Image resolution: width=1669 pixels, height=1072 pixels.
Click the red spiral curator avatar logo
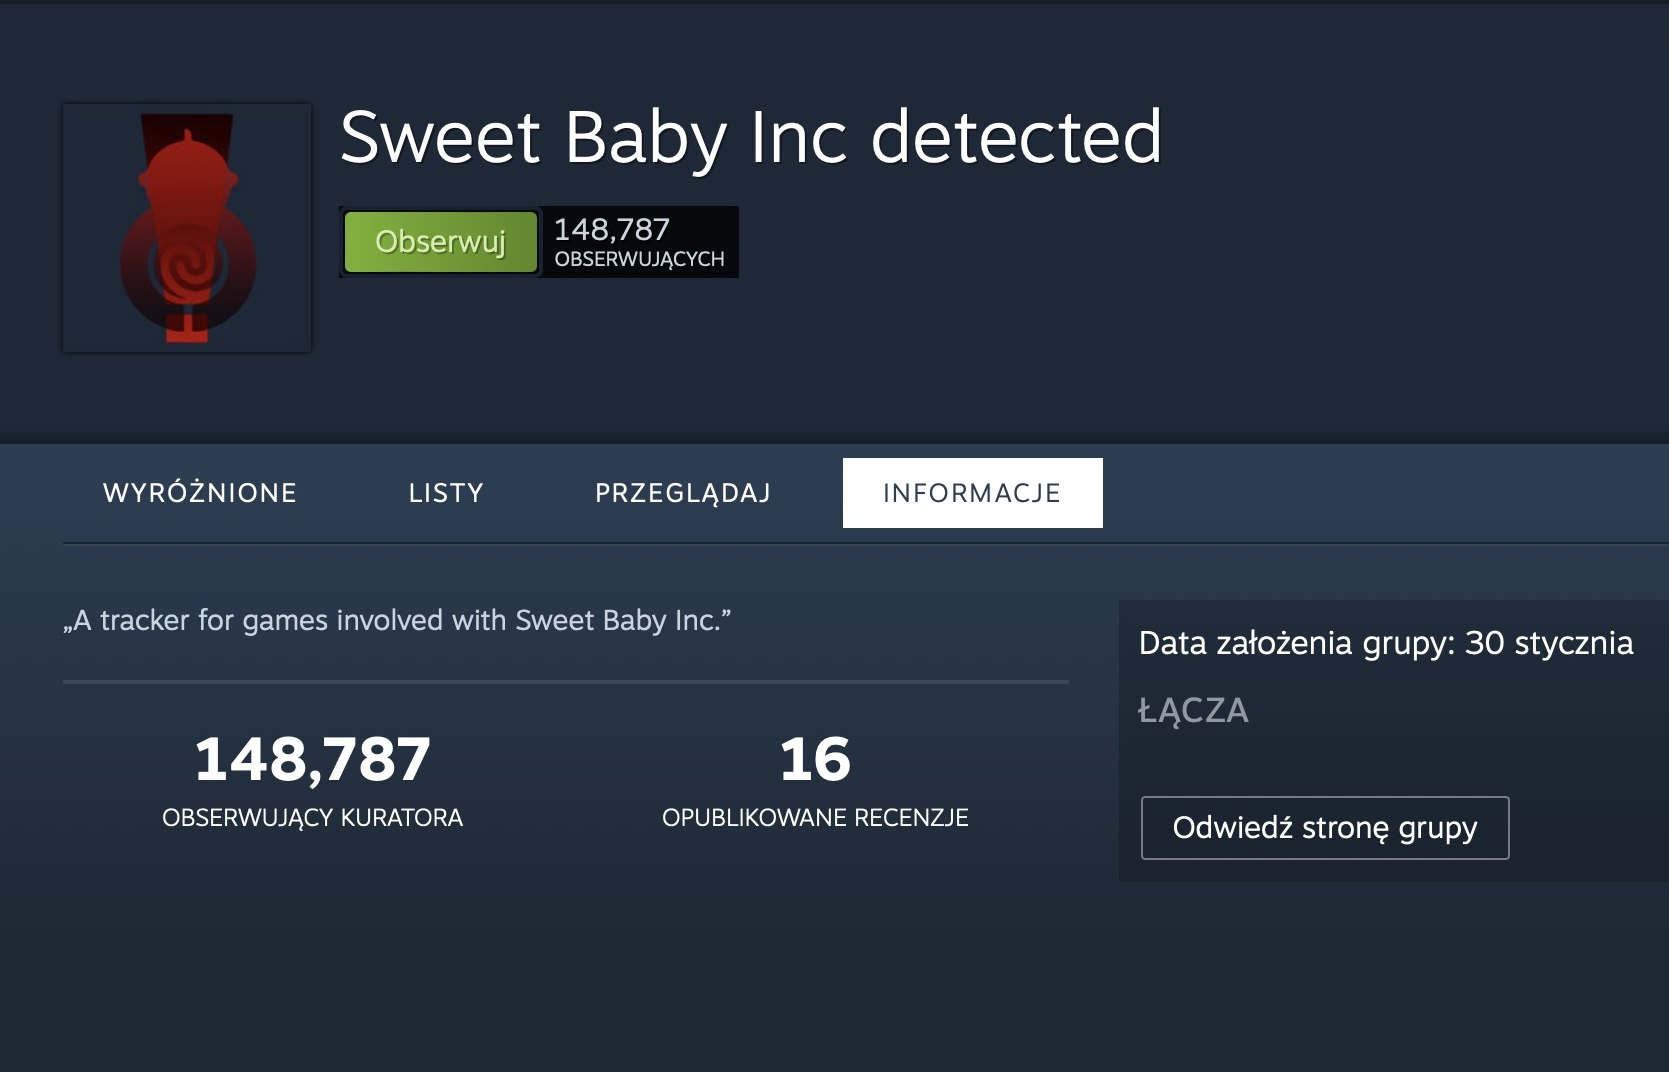pyautogui.click(x=187, y=228)
